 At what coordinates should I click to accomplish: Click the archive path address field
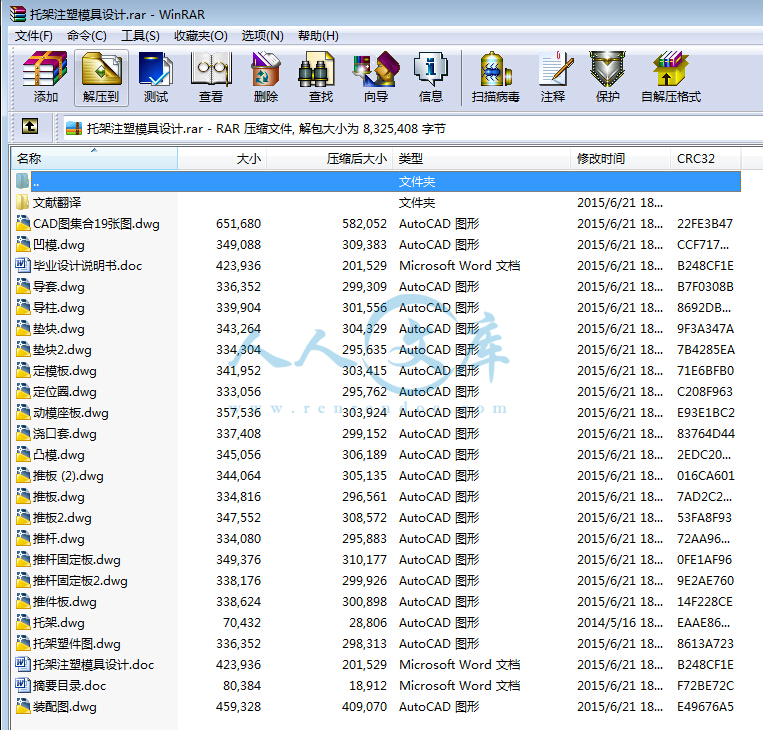[x=413, y=128]
